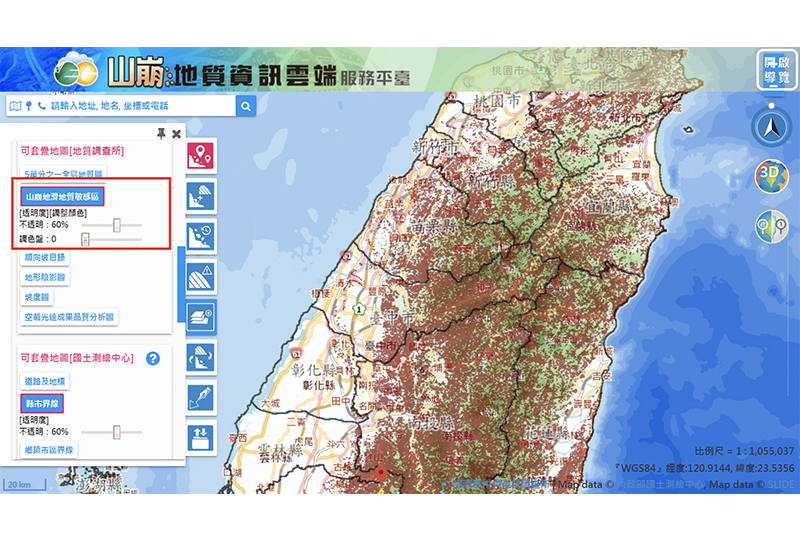Reset map with north compass arrow
This screenshot has width=800, height=540.
(x=771, y=127)
